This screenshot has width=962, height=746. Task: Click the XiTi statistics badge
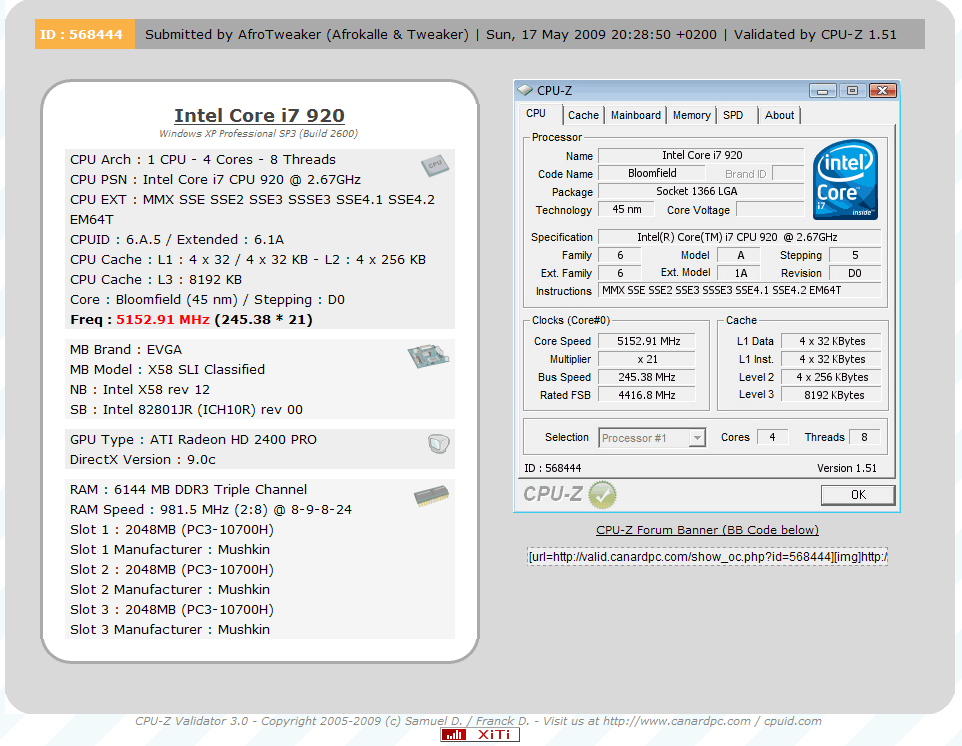point(480,734)
